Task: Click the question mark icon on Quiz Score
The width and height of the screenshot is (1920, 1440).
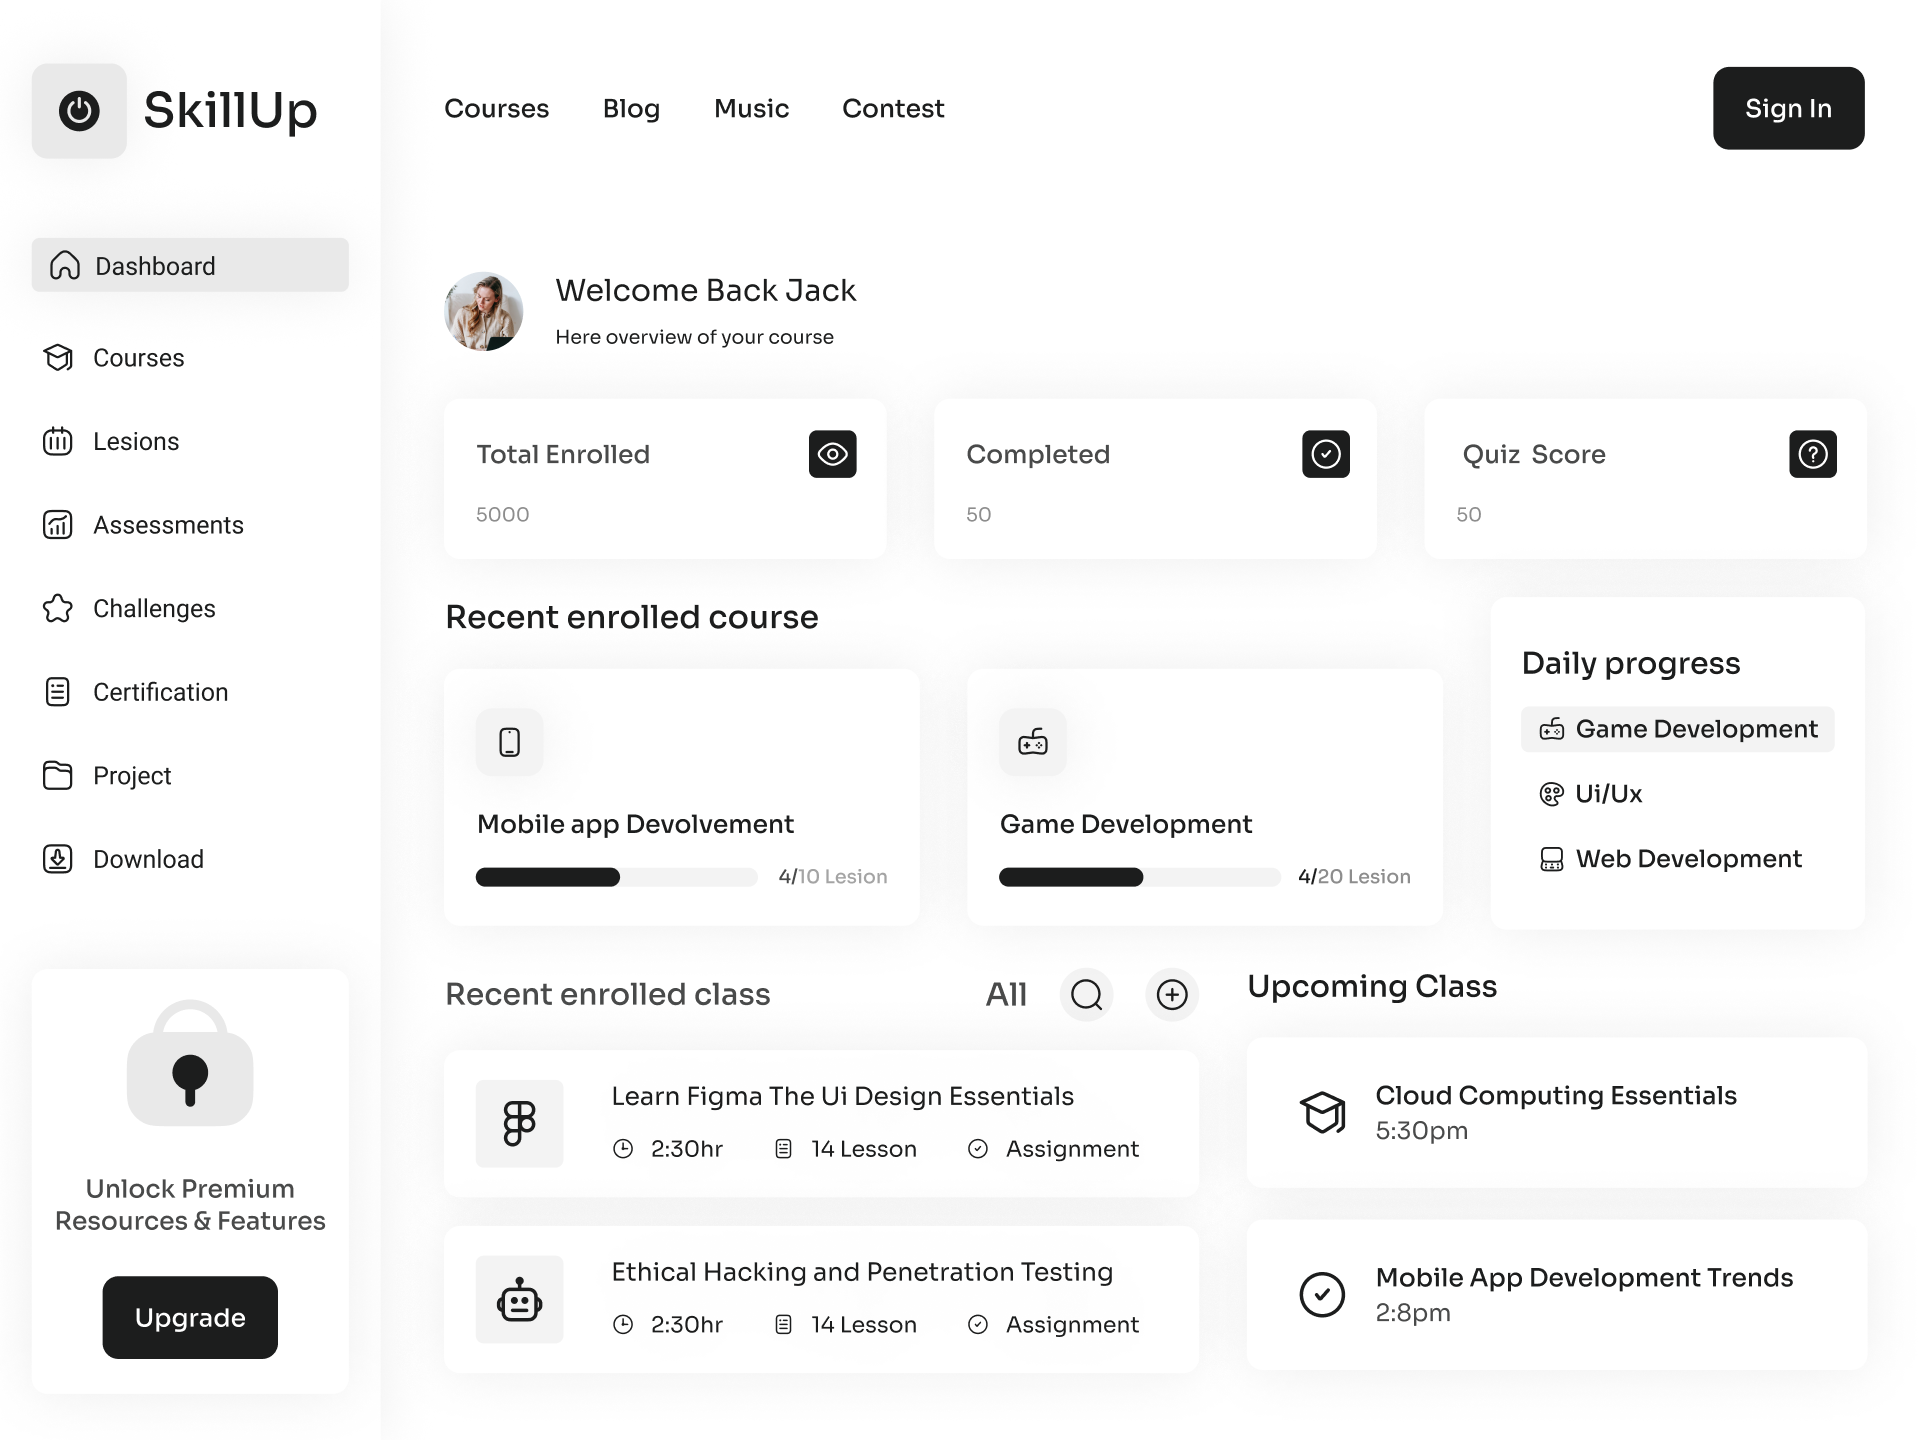Action: click(x=1813, y=454)
